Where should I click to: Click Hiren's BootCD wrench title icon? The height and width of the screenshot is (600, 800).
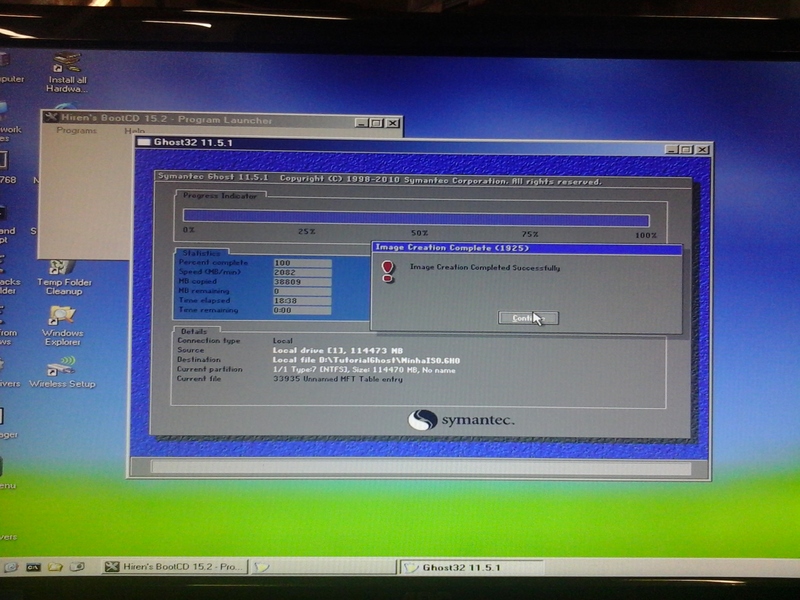pos(51,120)
